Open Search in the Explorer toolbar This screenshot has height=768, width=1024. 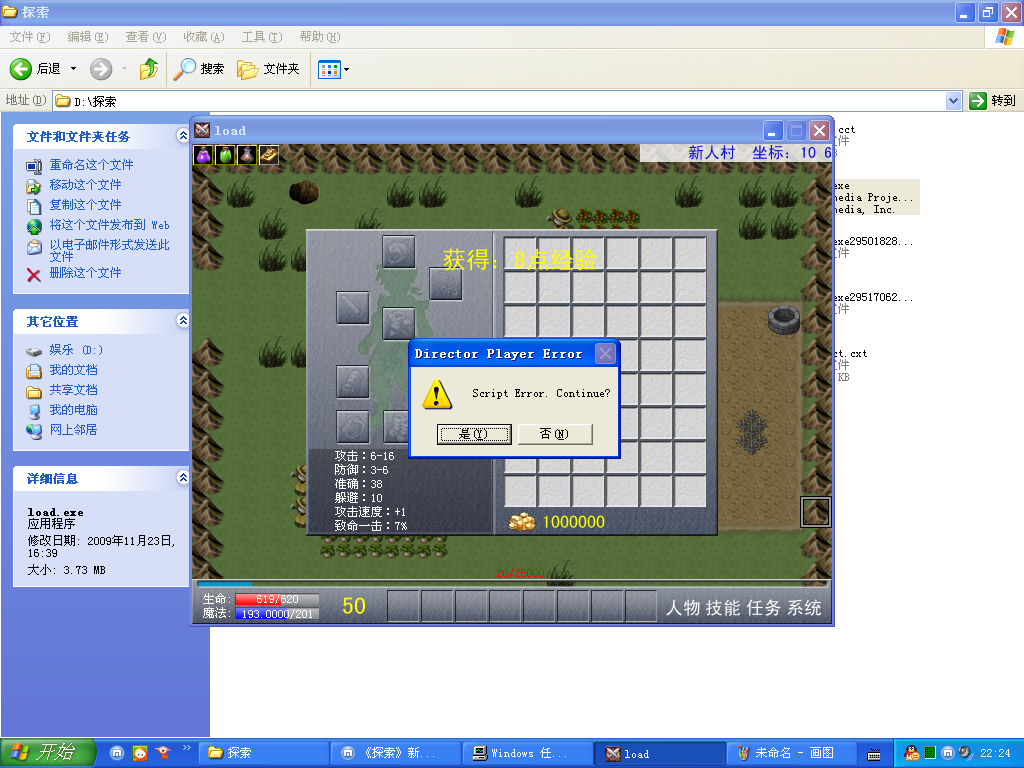coord(199,69)
